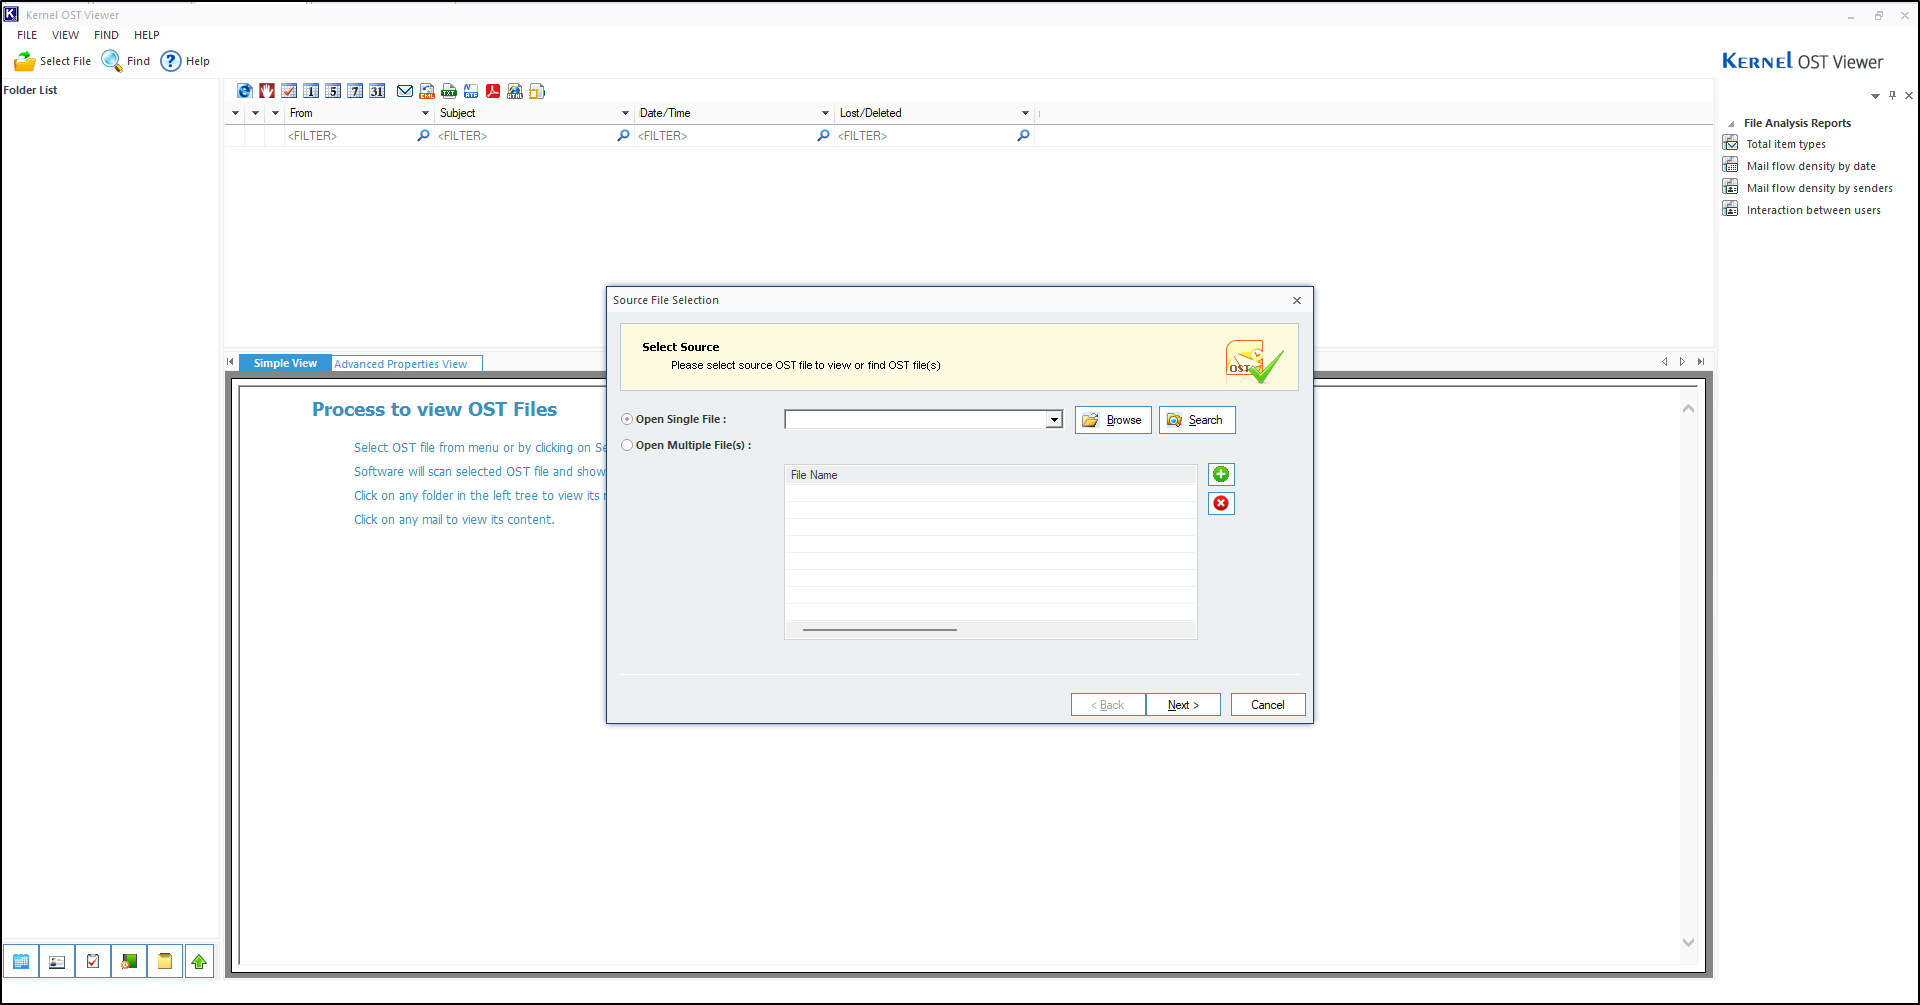Switch to the Simple View tab
Screen dimensions: 1920x1005
tap(285, 364)
